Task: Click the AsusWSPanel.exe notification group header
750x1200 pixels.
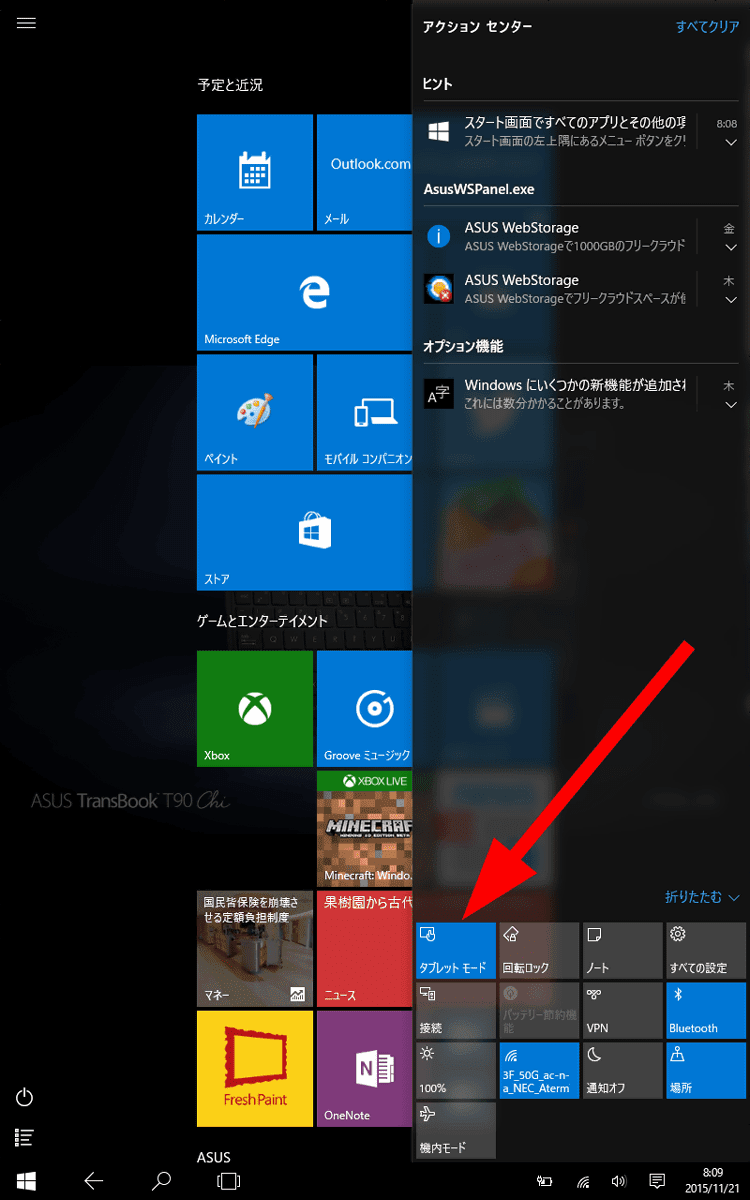Action: [x=479, y=188]
